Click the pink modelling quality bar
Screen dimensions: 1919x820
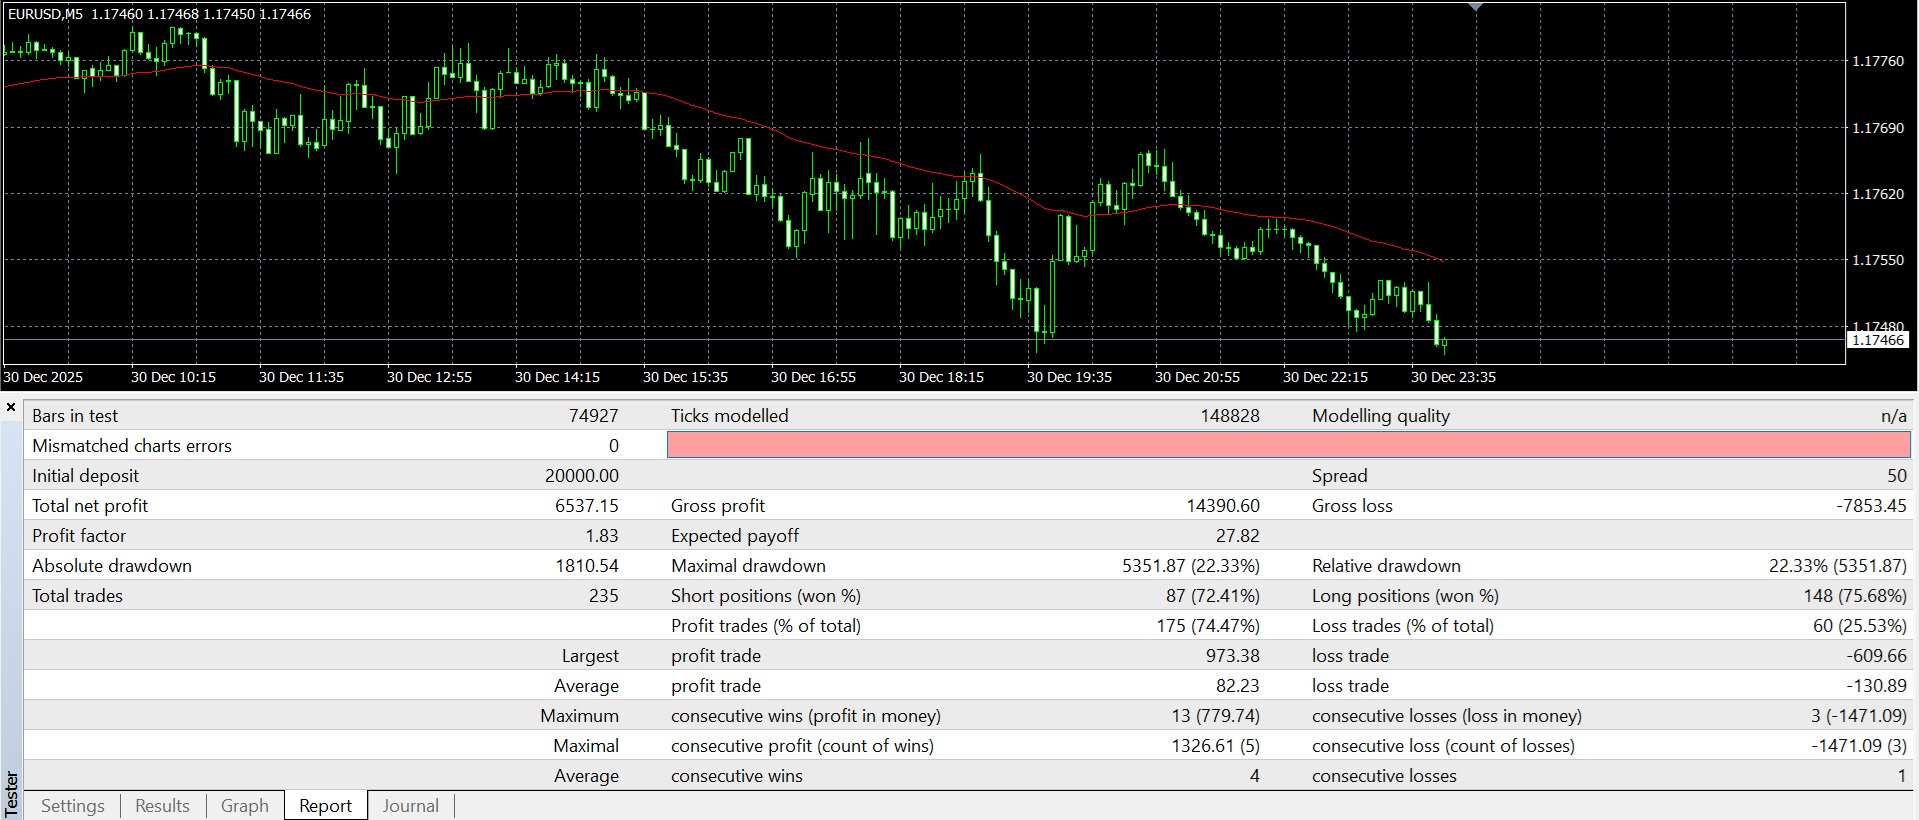pos(1288,445)
